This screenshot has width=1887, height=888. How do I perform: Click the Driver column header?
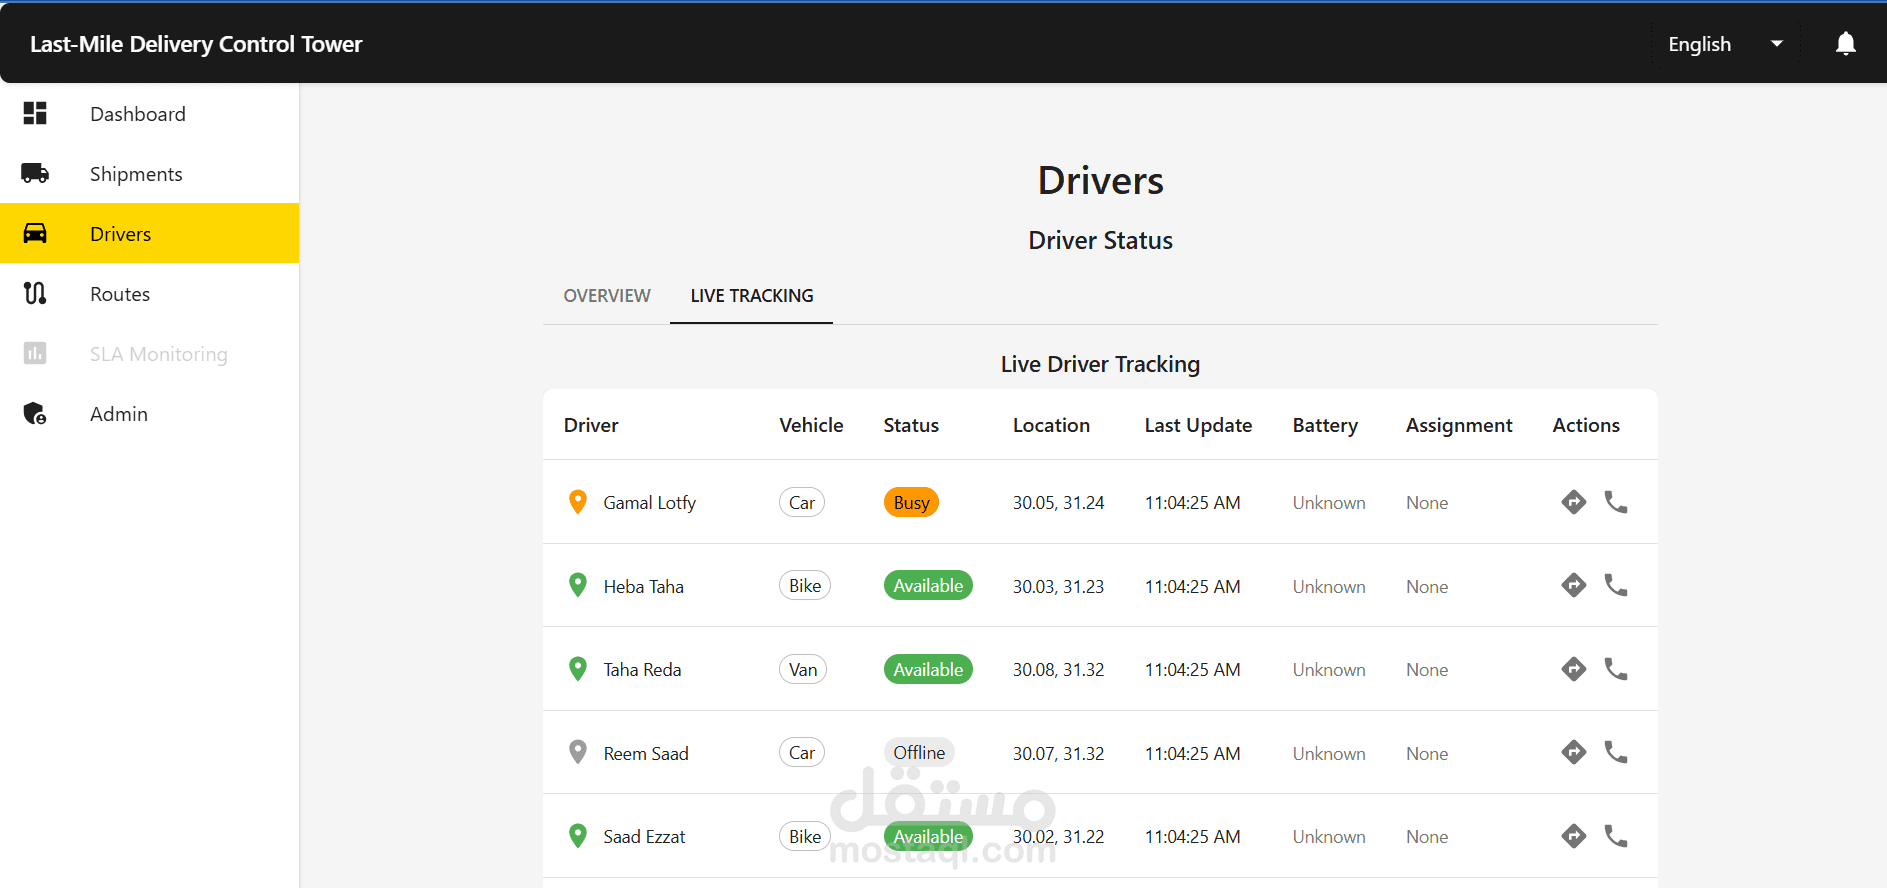coord(591,425)
